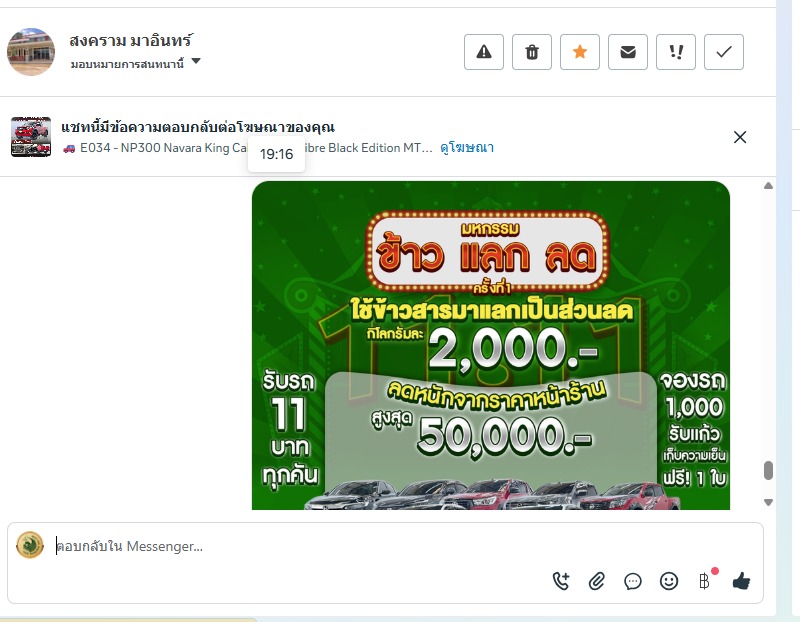The image size is (800, 622).
Task: Open saved replies speech bubble icon
Action: point(633,581)
